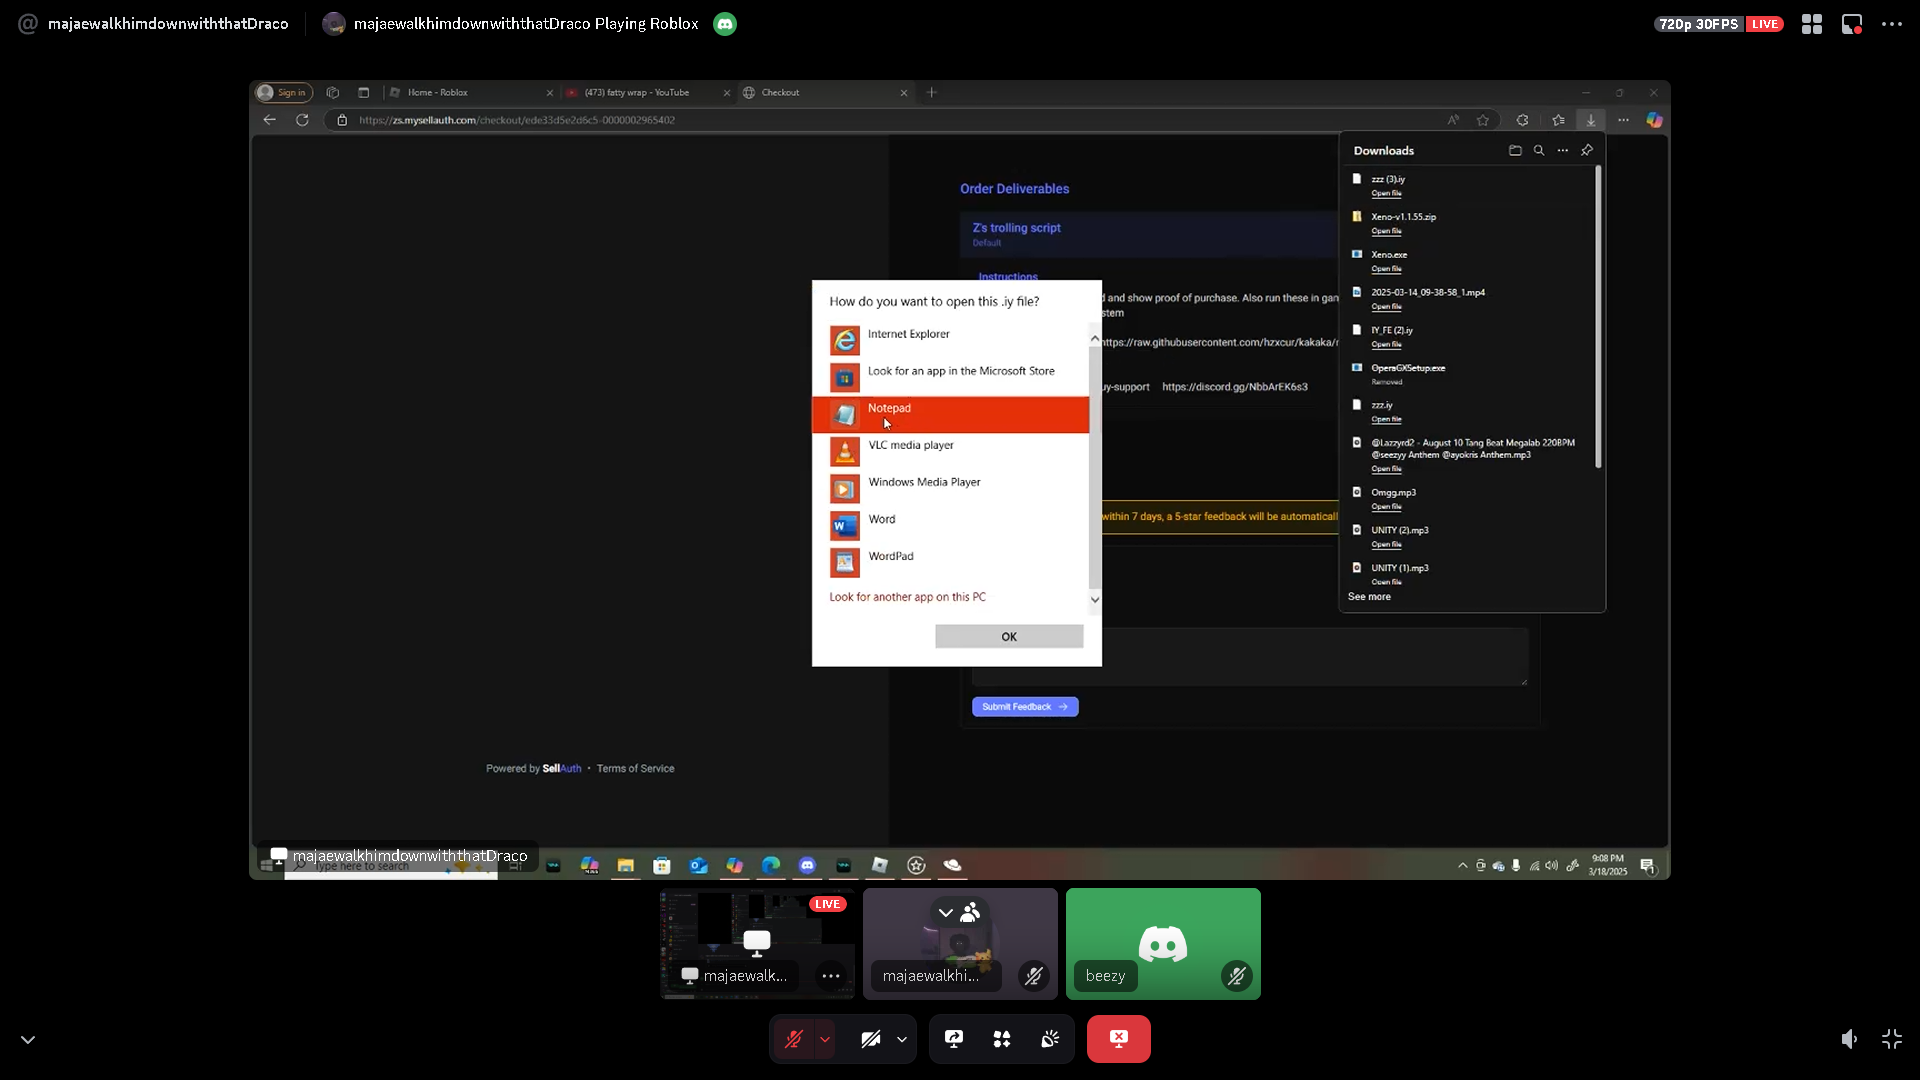1920x1080 pixels.
Task: Open file link under Xeno-v1.1.55.zip
Action: coord(1386,231)
